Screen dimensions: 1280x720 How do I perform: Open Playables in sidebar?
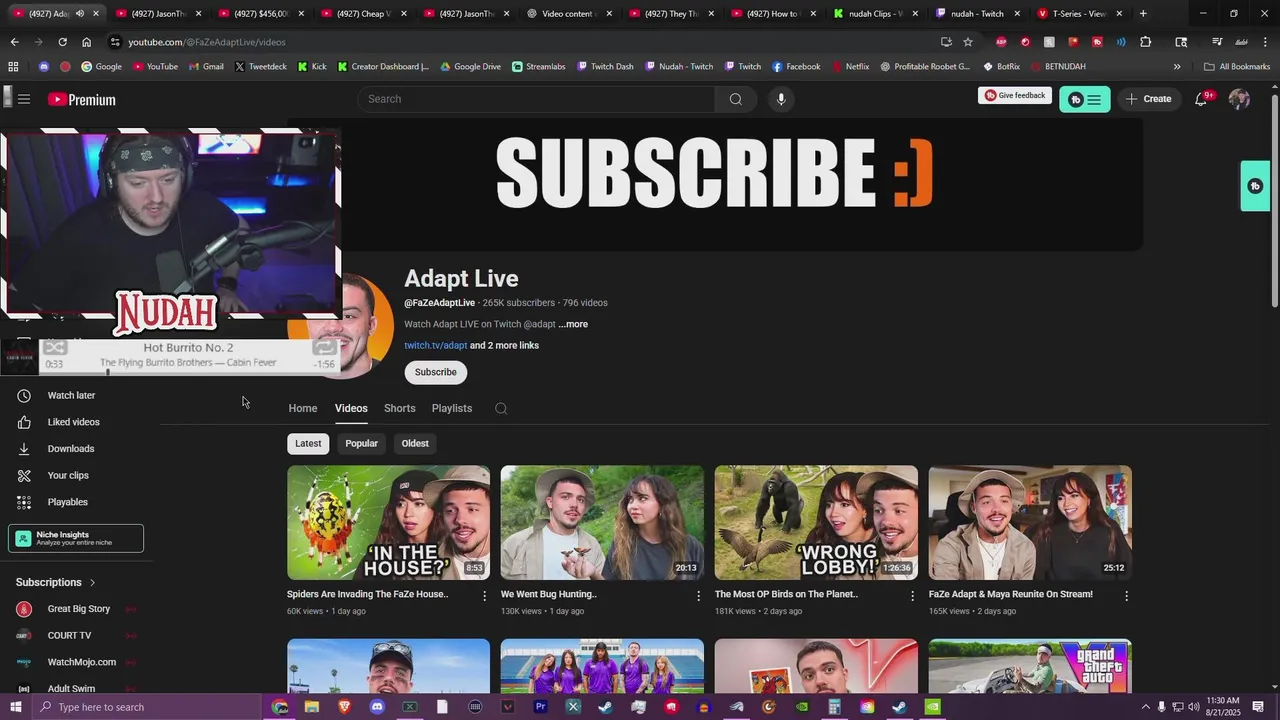point(67,502)
